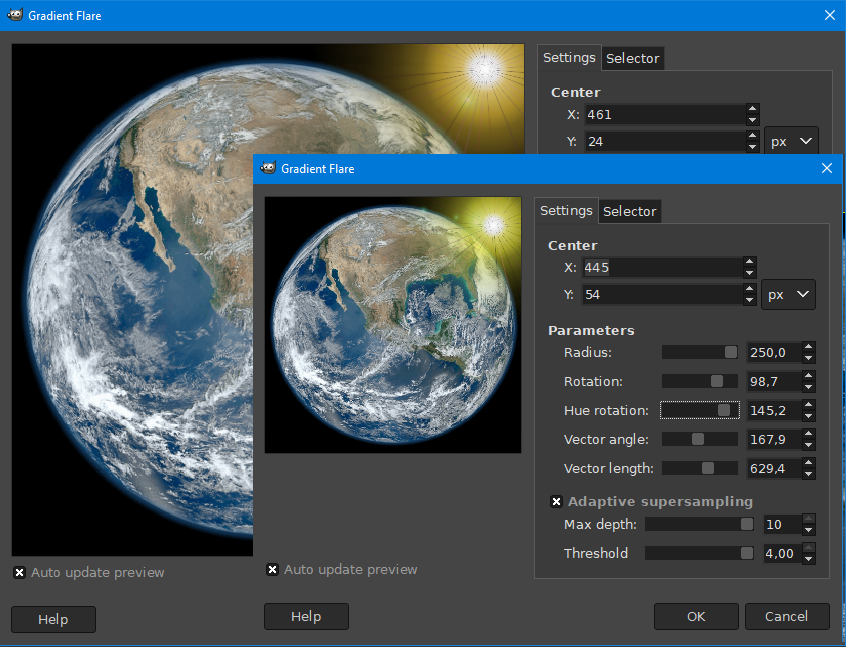Click the Threshold slider
This screenshot has width=846, height=647.
click(699, 553)
